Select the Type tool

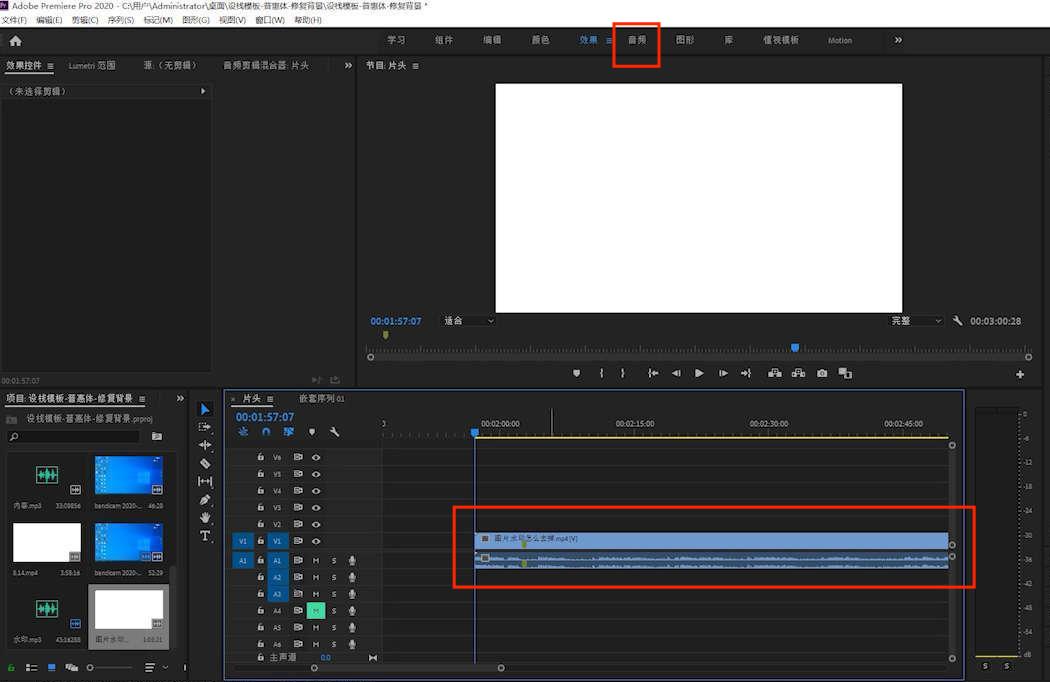tap(205, 536)
